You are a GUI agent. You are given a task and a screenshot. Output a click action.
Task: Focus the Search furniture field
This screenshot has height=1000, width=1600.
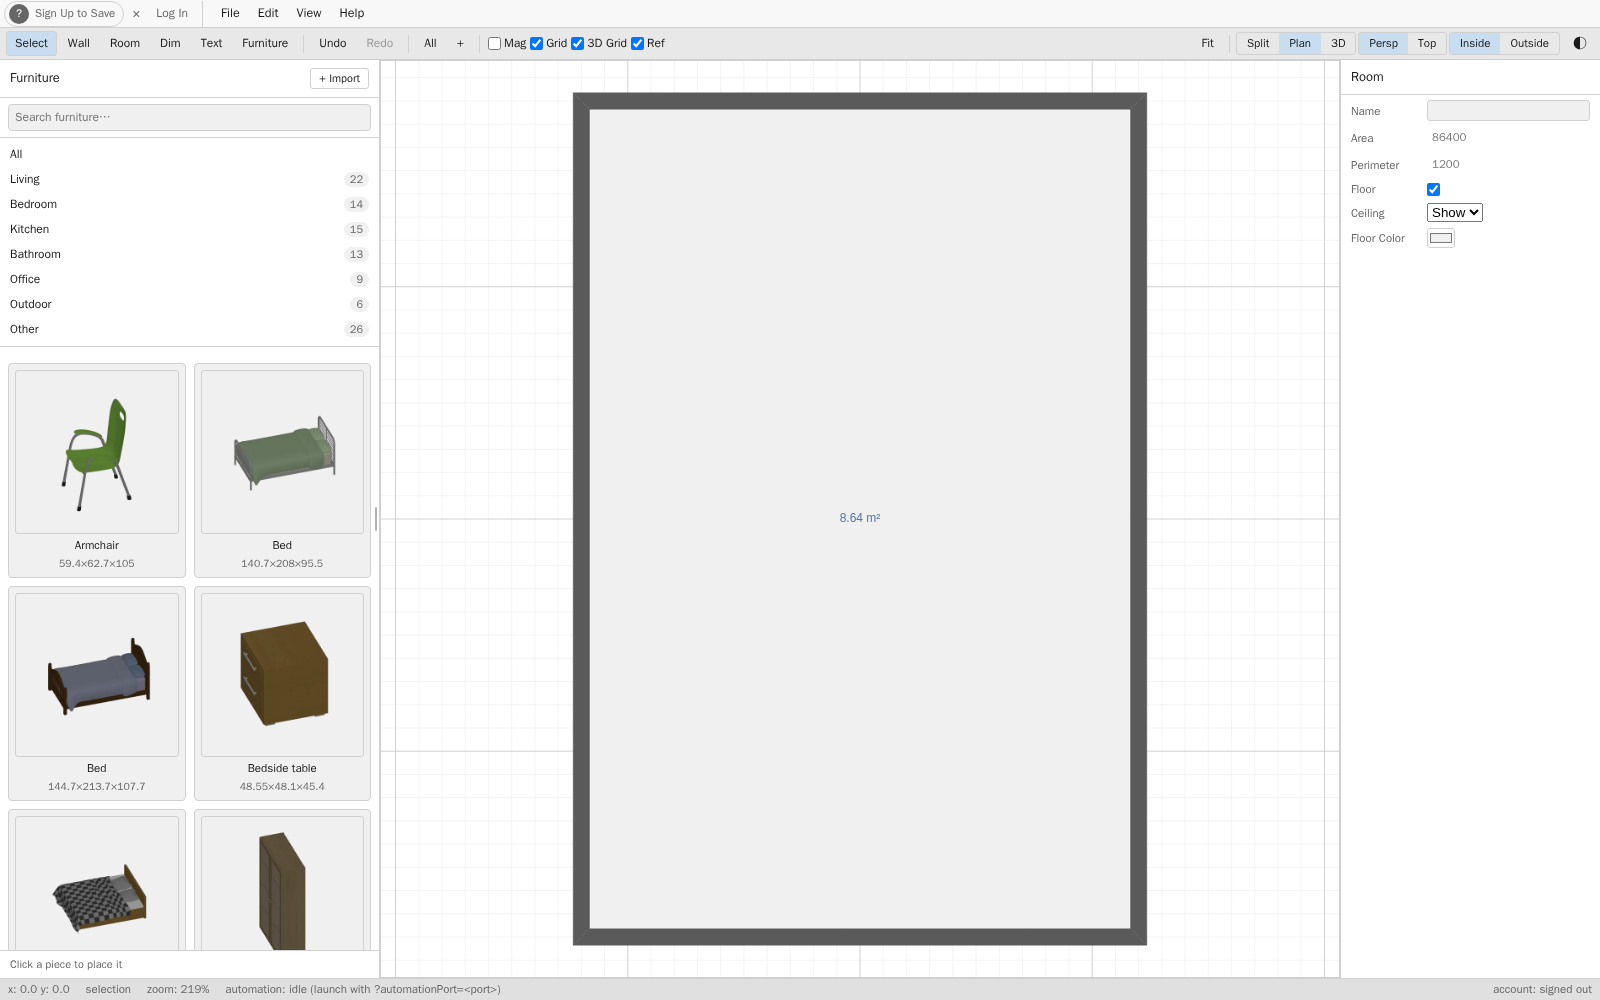coord(189,117)
